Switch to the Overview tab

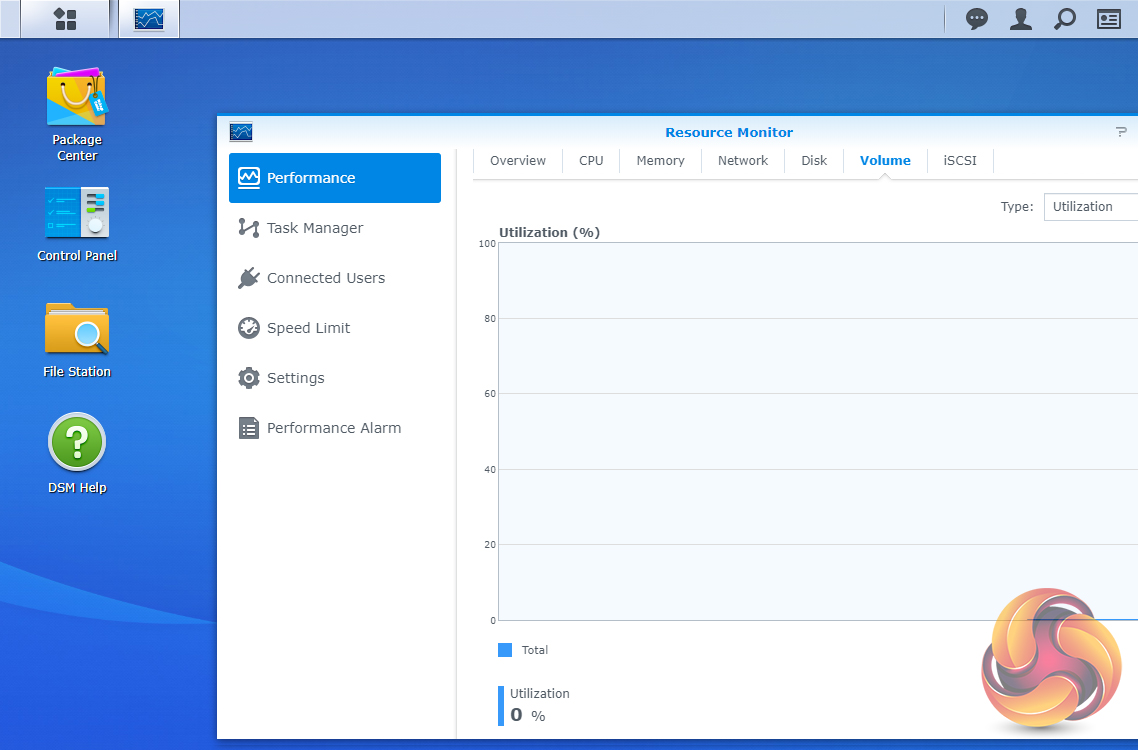[518, 161]
